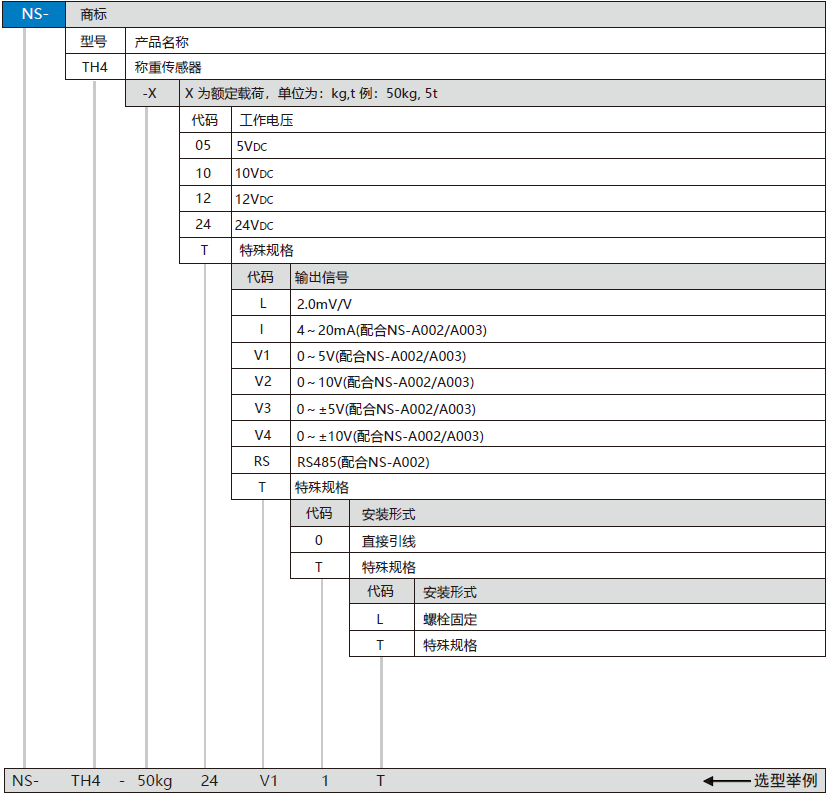Click V1 in the bottom example row
The image size is (828, 793).
point(268,780)
